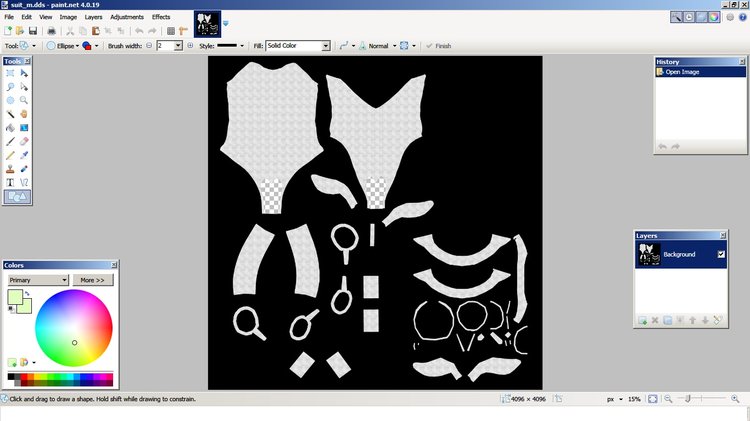This screenshot has height=421, width=750.
Task: Select the Color Picker eyedropper tool
Action: pos(24,155)
